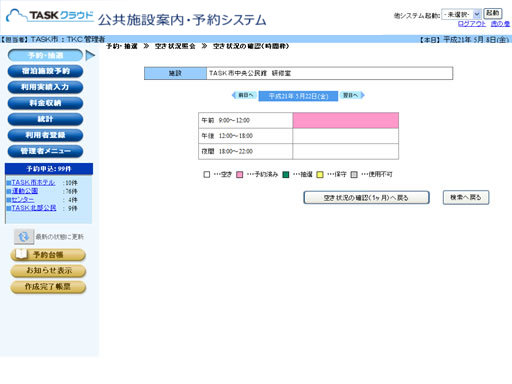The width and height of the screenshot is (512, 384).
Task: Click the 【本日】 date text in the header bar
Action: pos(464,39)
